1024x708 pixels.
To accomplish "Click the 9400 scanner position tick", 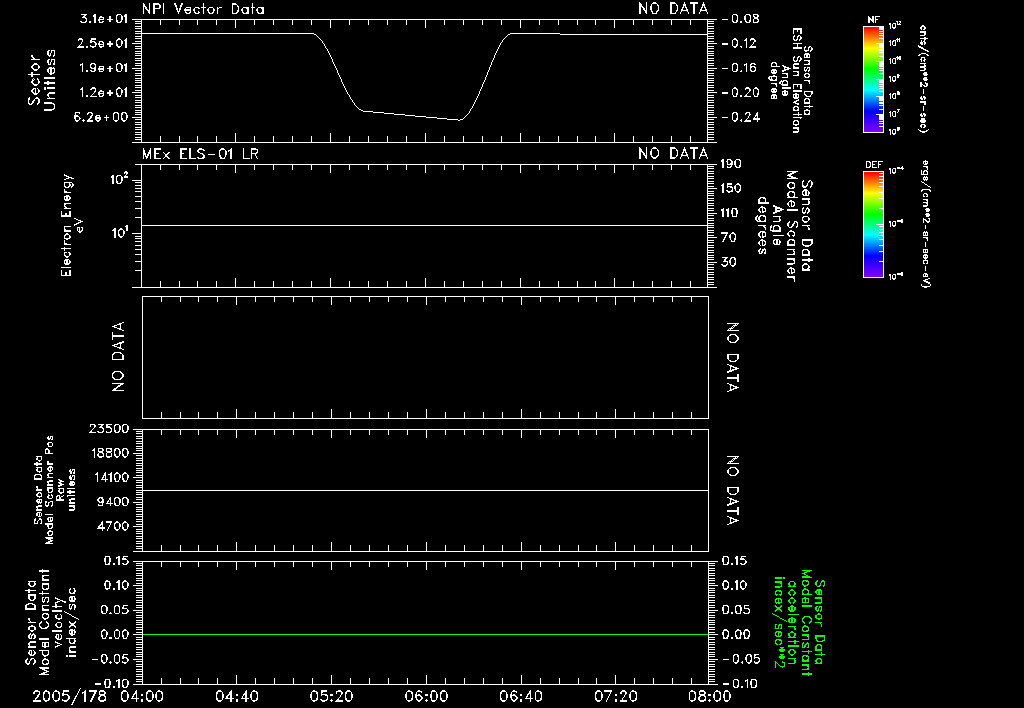I will point(113,502).
